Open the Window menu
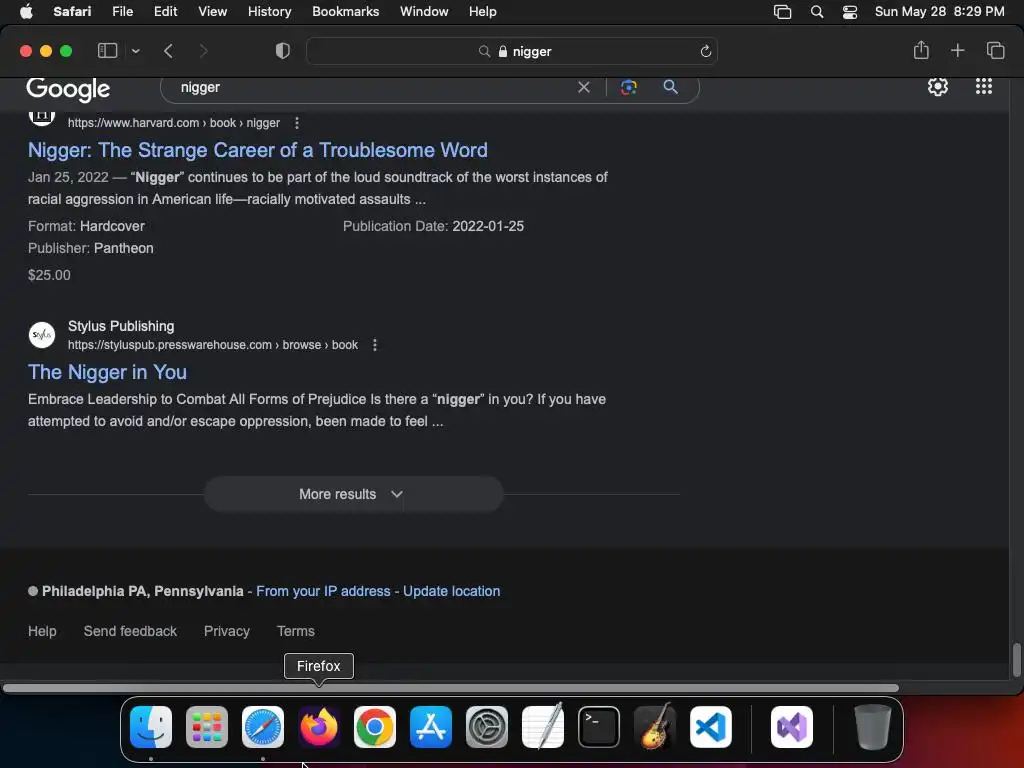Screen dimensions: 1024x768 (x=424, y=12)
